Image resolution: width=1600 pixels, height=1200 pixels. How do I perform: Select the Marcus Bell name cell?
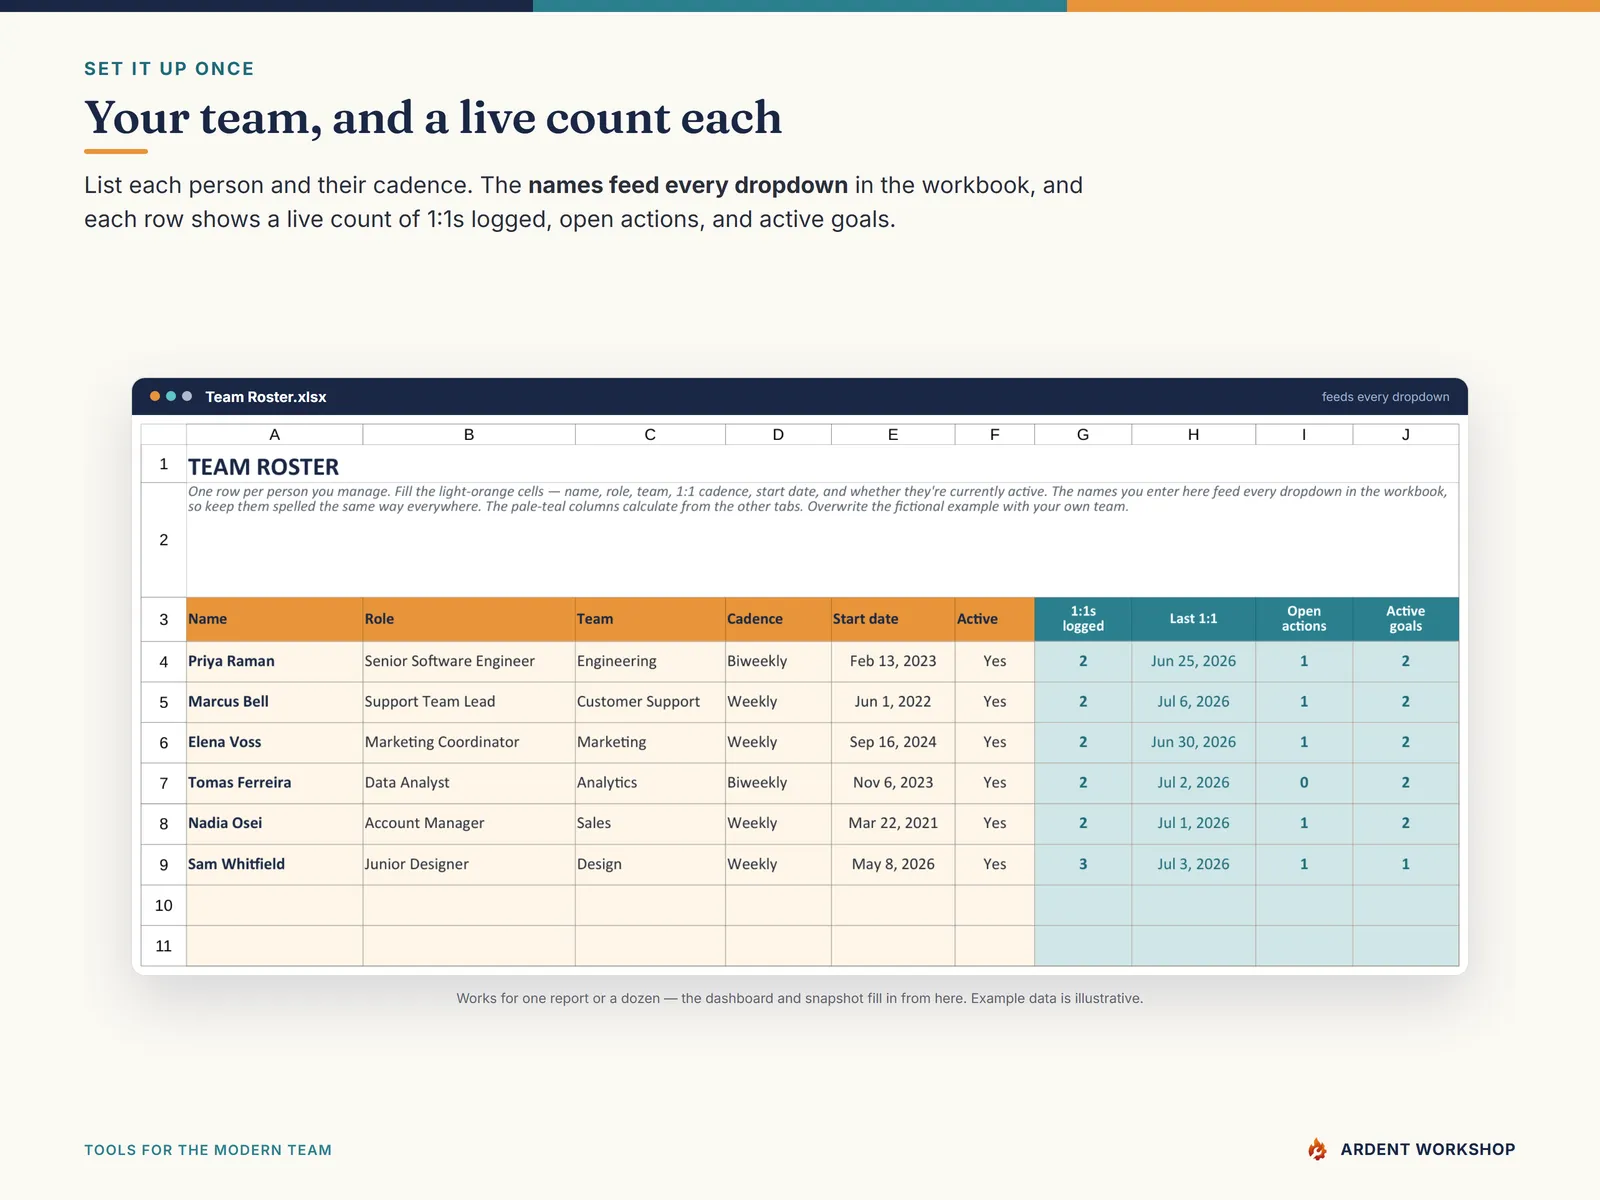pos(274,702)
